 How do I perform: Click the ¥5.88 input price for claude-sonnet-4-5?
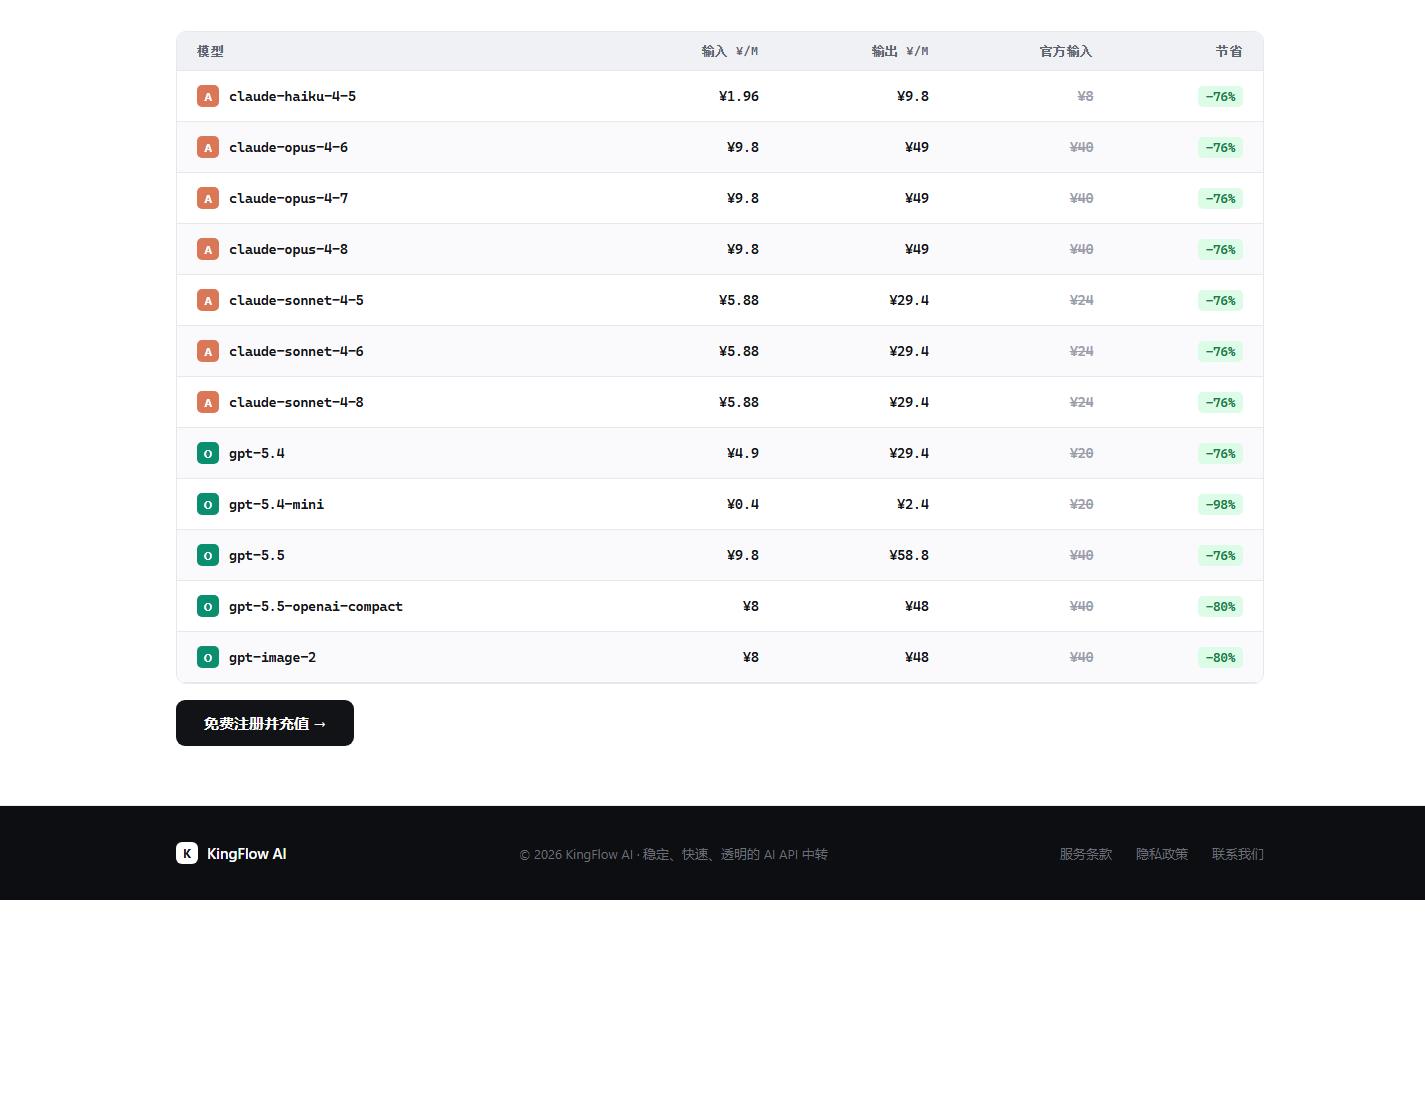point(739,300)
